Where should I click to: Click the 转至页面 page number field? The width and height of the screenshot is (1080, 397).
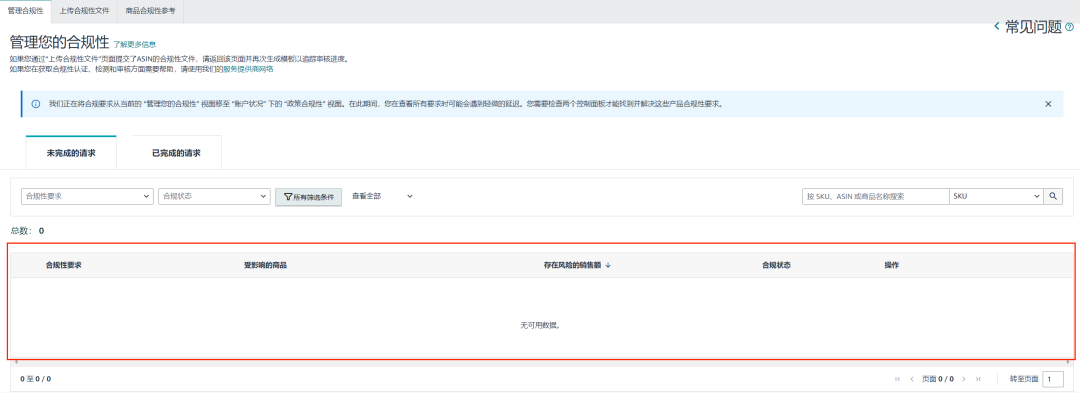tap(1053, 379)
